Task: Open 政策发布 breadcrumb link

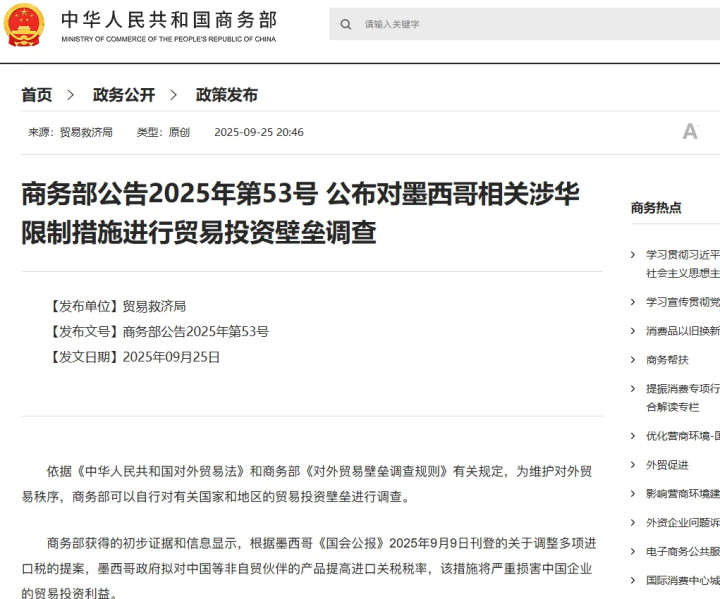Action: tap(227, 95)
